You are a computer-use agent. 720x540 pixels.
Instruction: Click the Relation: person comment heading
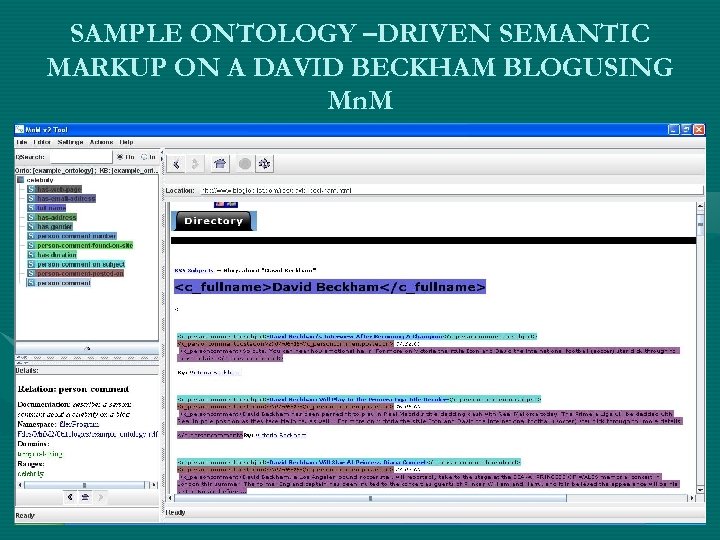[73, 389]
